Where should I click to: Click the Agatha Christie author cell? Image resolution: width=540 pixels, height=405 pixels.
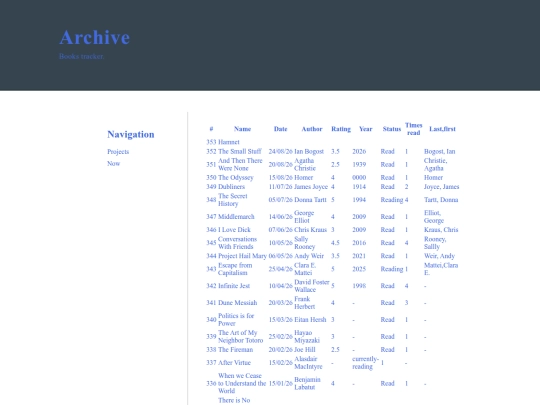pyautogui.click(x=305, y=164)
